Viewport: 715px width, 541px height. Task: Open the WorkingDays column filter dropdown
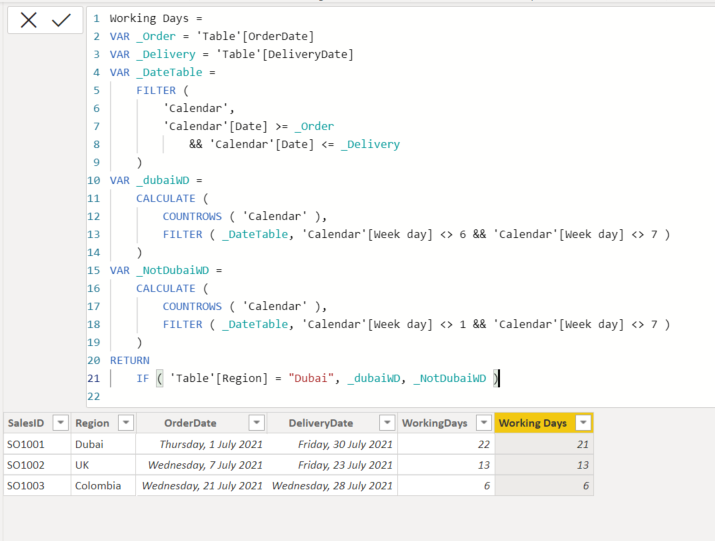pos(483,423)
